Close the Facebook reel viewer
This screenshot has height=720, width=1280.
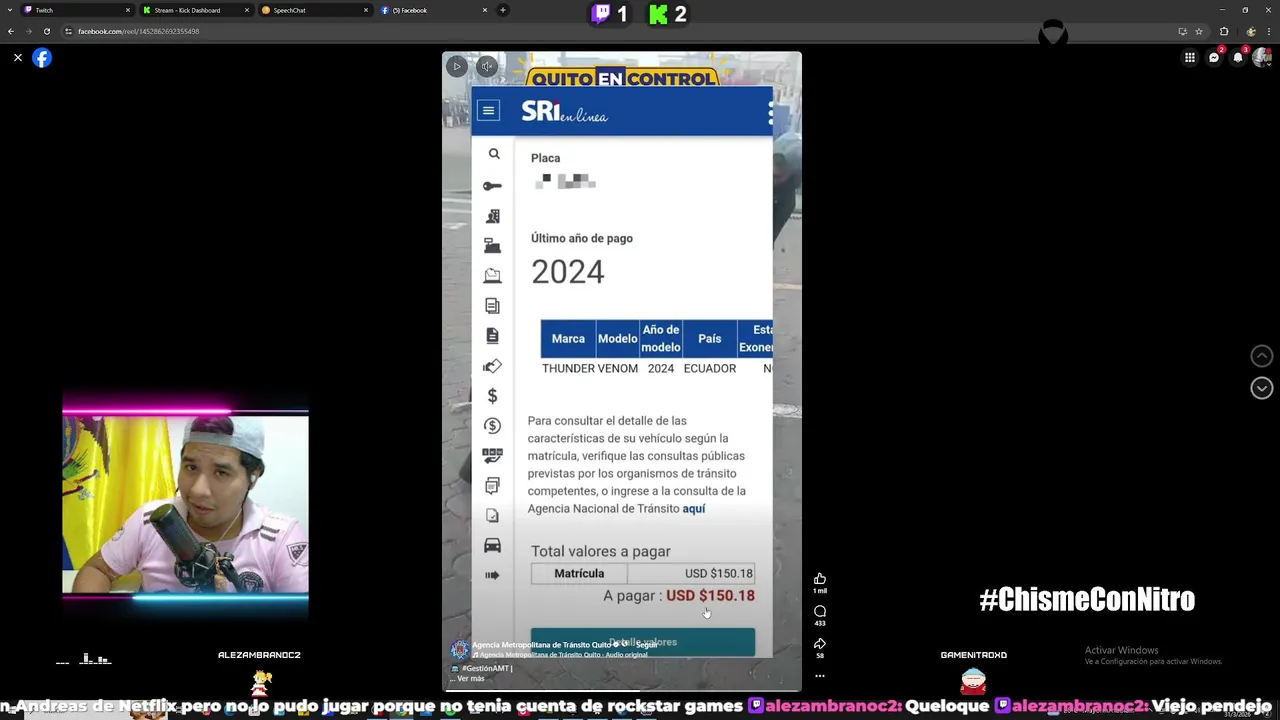click(17, 58)
